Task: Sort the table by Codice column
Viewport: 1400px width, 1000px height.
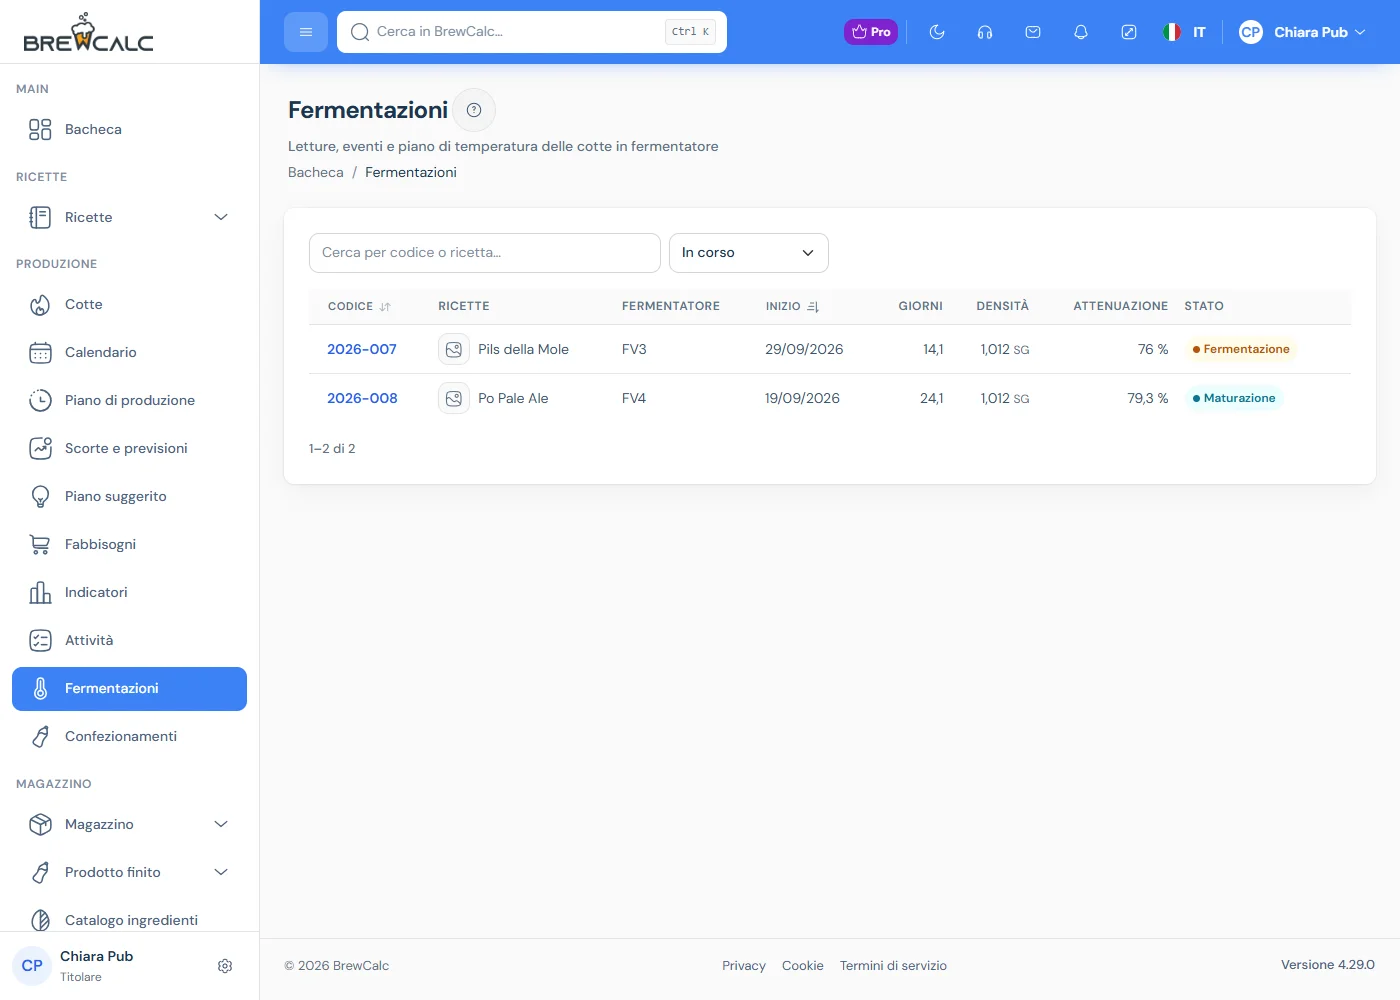Action: click(359, 306)
